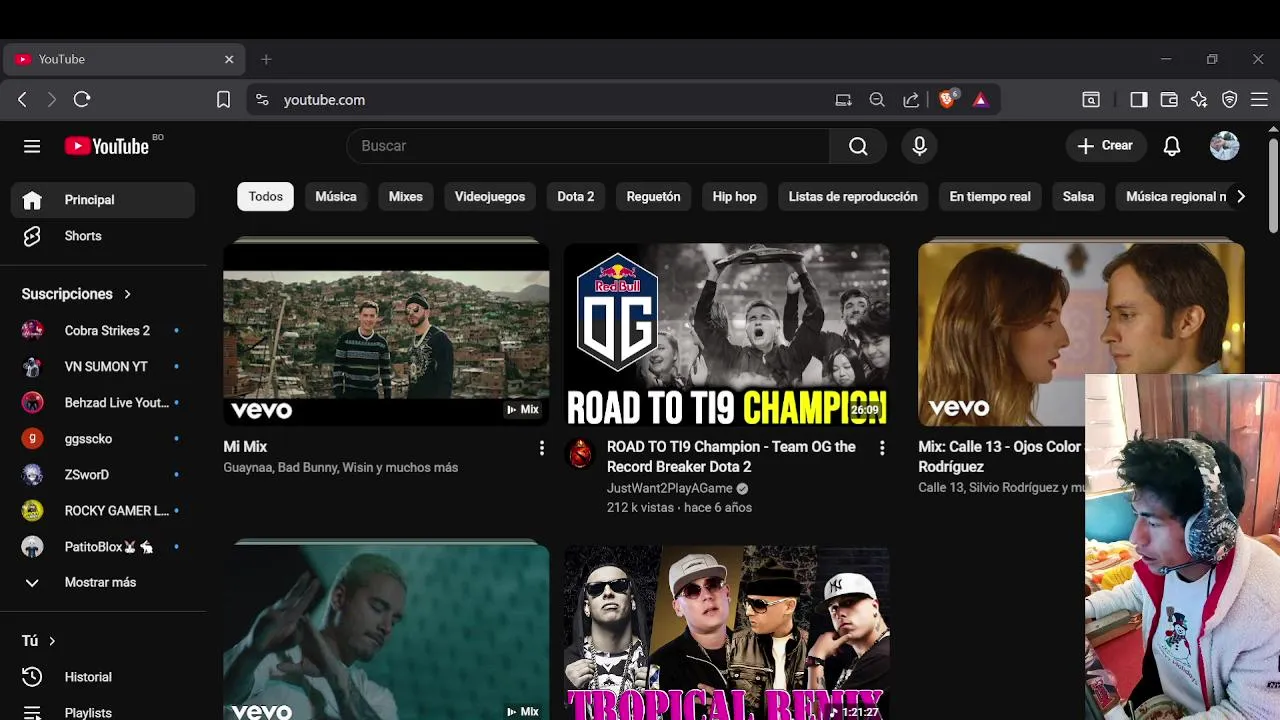1280x720 pixels.
Task: Select the Mixes filter chip
Action: (x=406, y=197)
